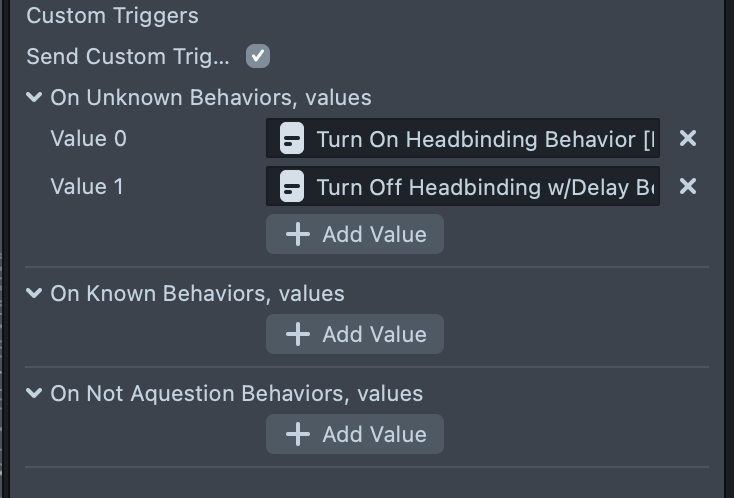
Task: Click the Custom Triggers heading
Action: click(112, 16)
